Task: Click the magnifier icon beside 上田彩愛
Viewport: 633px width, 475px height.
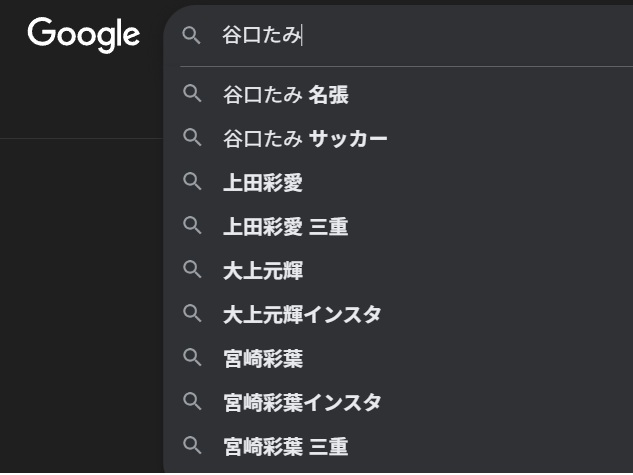Action: click(193, 183)
